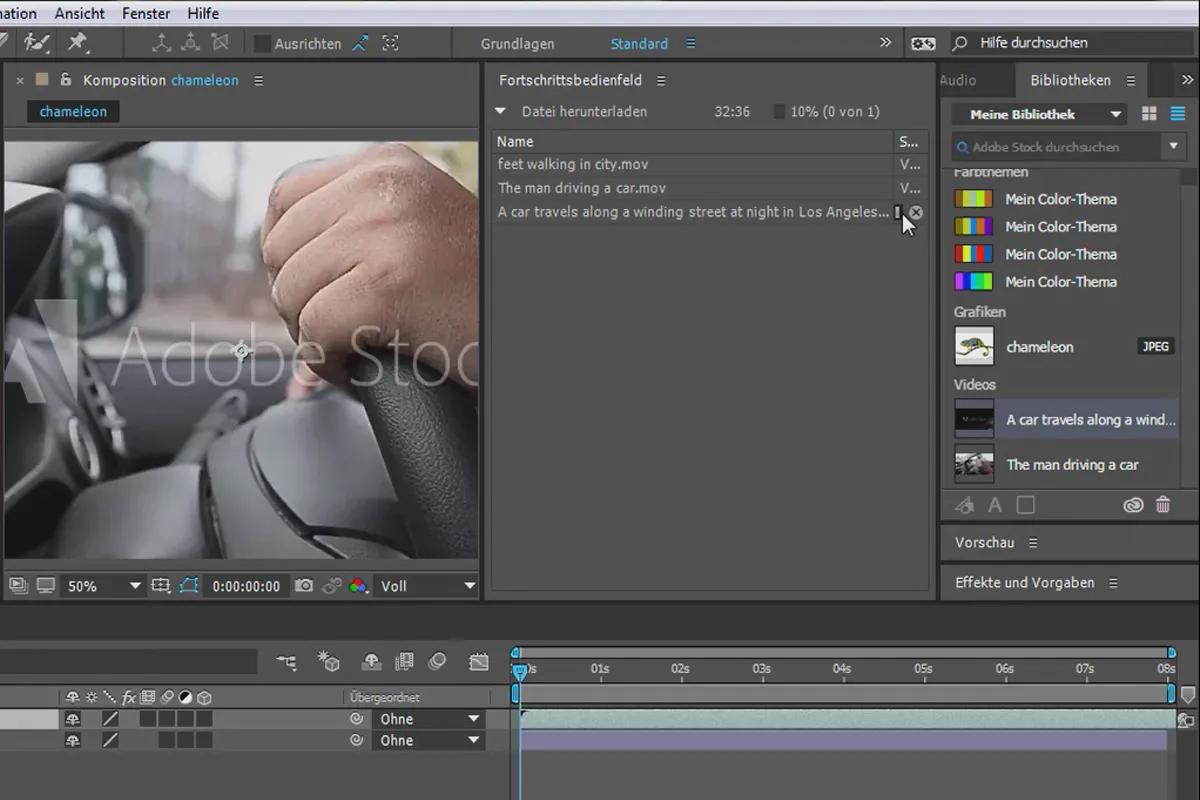Choose the view axis mode icon
The image size is (1200, 800).
click(221, 43)
